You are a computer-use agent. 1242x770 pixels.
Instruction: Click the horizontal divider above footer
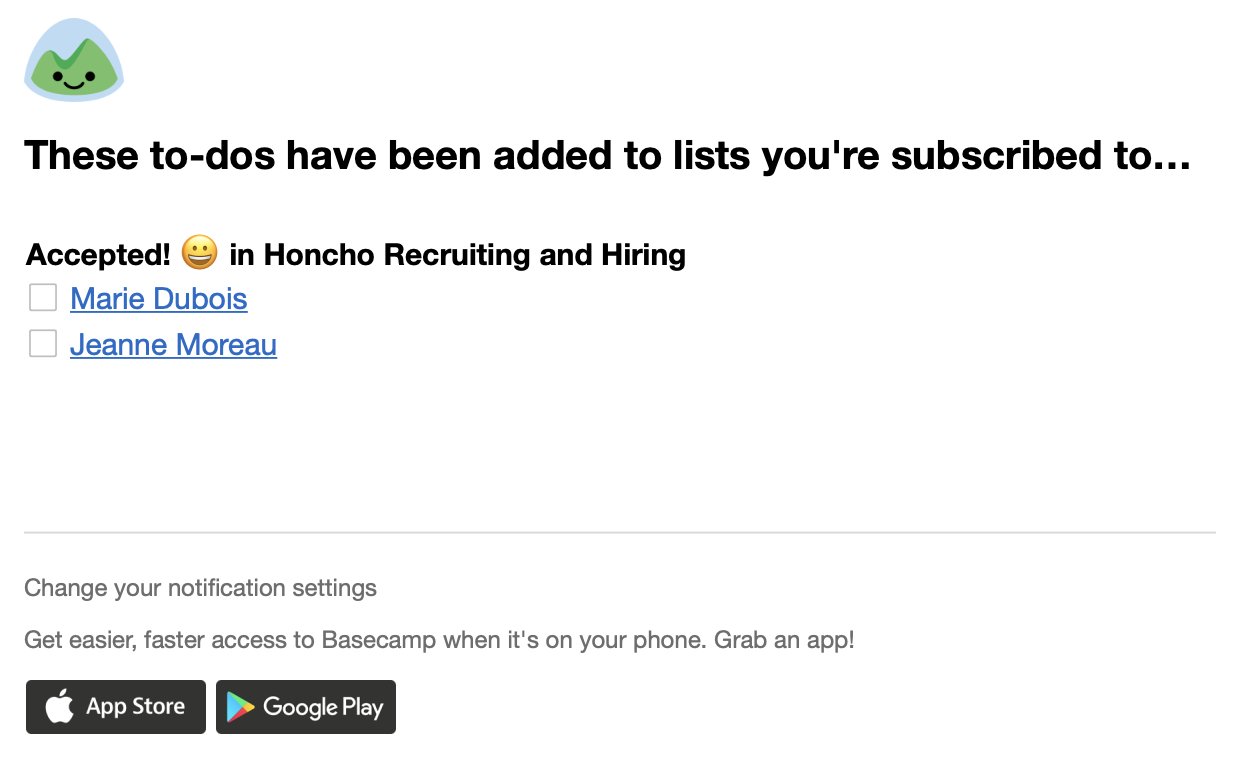click(x=620, y=533)
